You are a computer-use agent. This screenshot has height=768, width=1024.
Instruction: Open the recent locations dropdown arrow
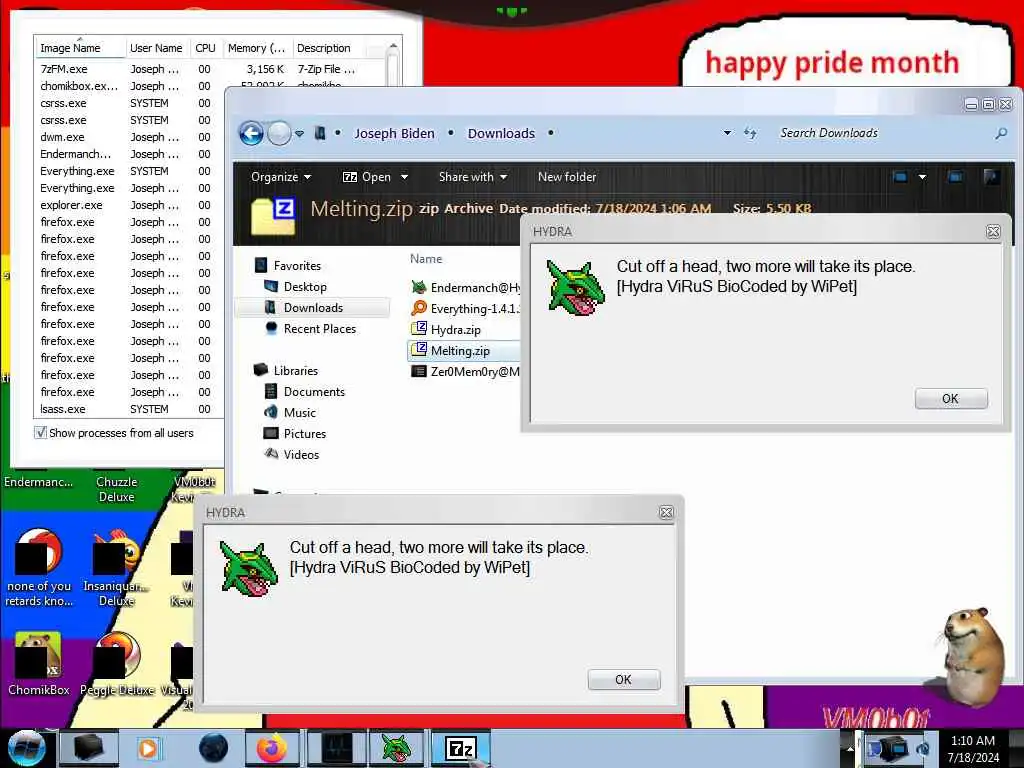point(299,133)
